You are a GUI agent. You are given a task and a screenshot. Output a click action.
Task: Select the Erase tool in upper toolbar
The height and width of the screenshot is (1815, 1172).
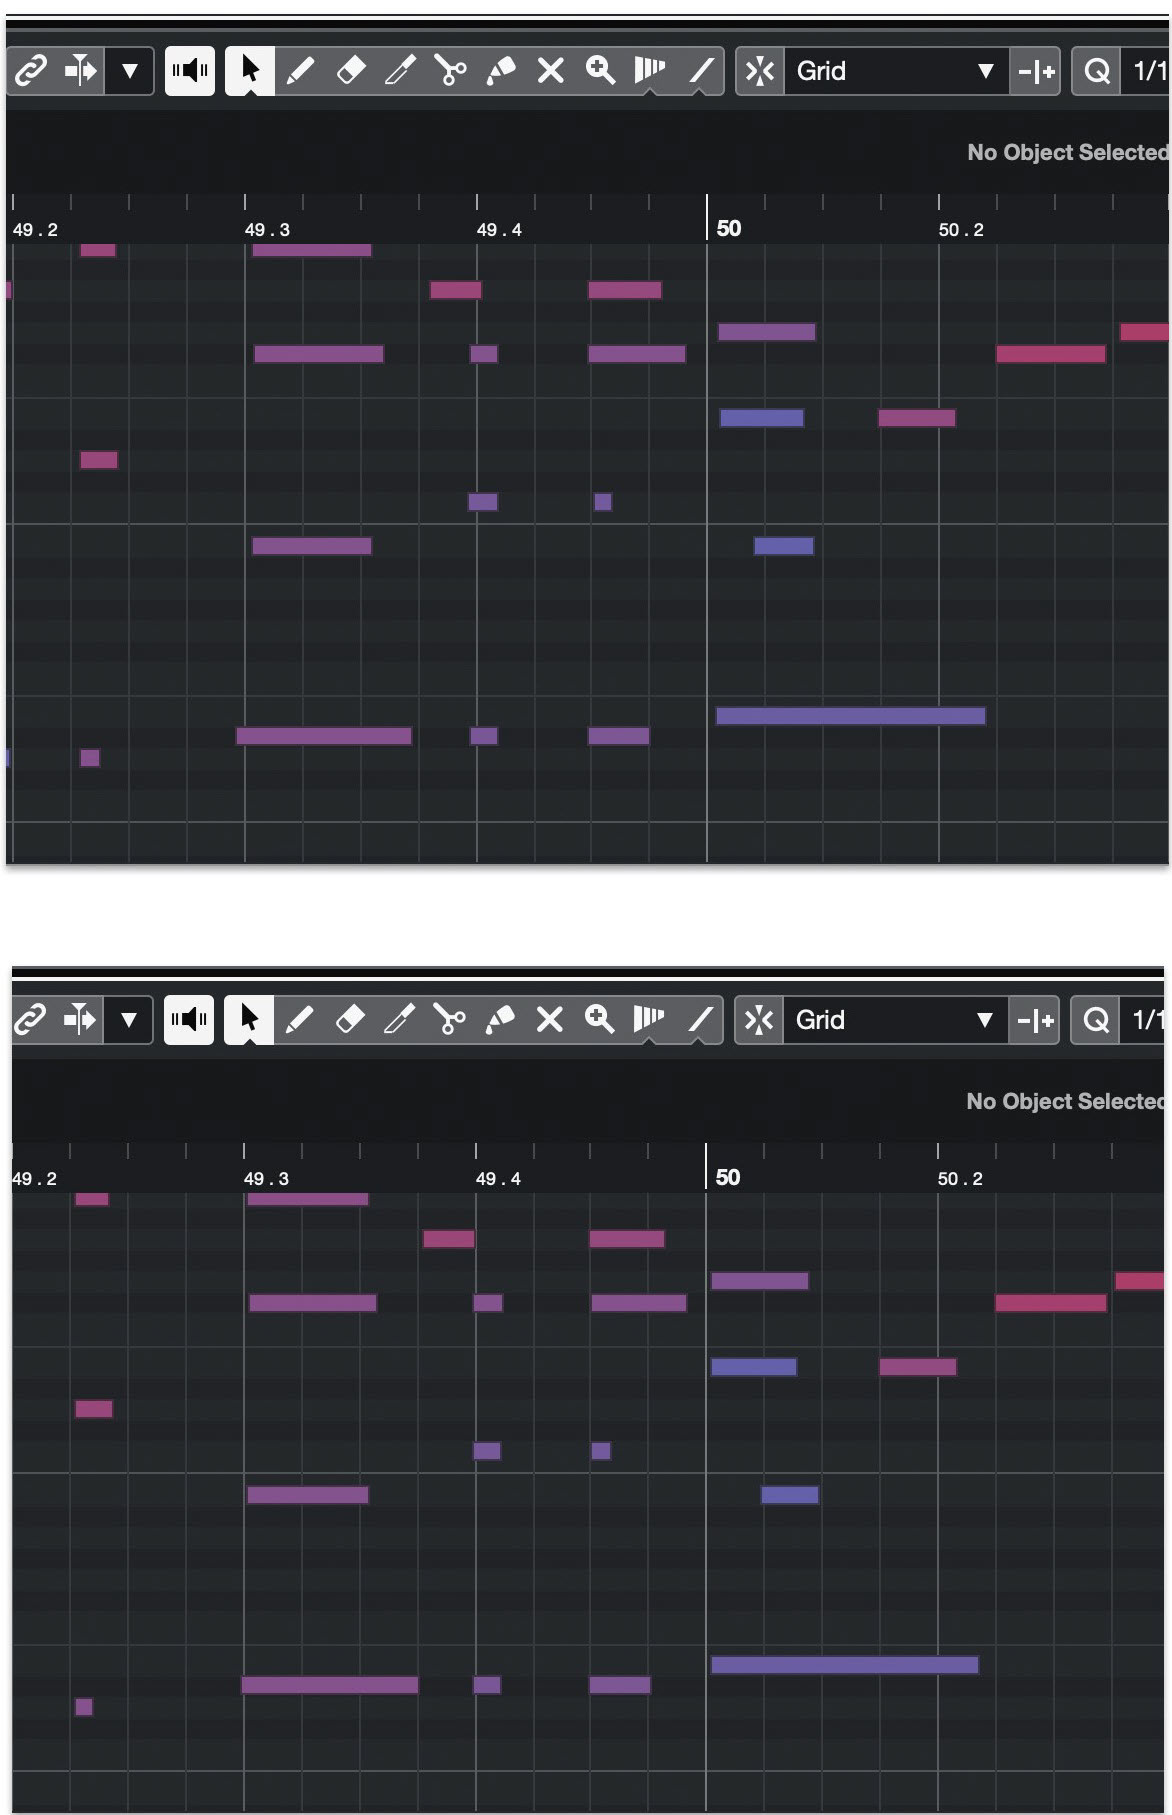point(350,71)
